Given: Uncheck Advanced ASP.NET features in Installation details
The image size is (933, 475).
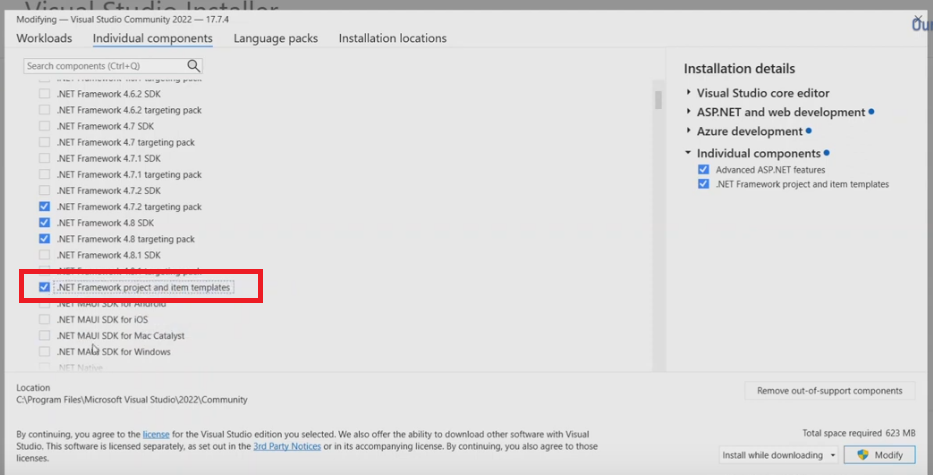Looking at the screenshot, I should click(x=703, y=169).
